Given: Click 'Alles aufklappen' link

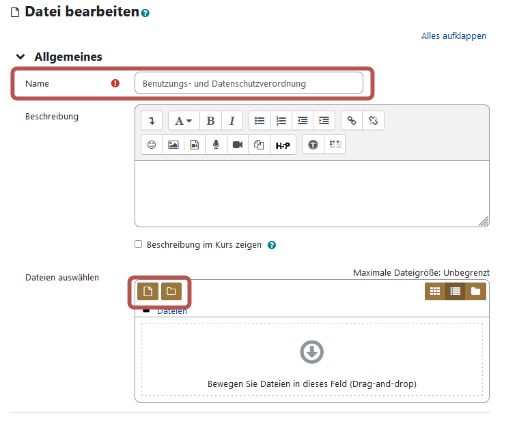Looking at the screenshot, I should pos(454,36).
